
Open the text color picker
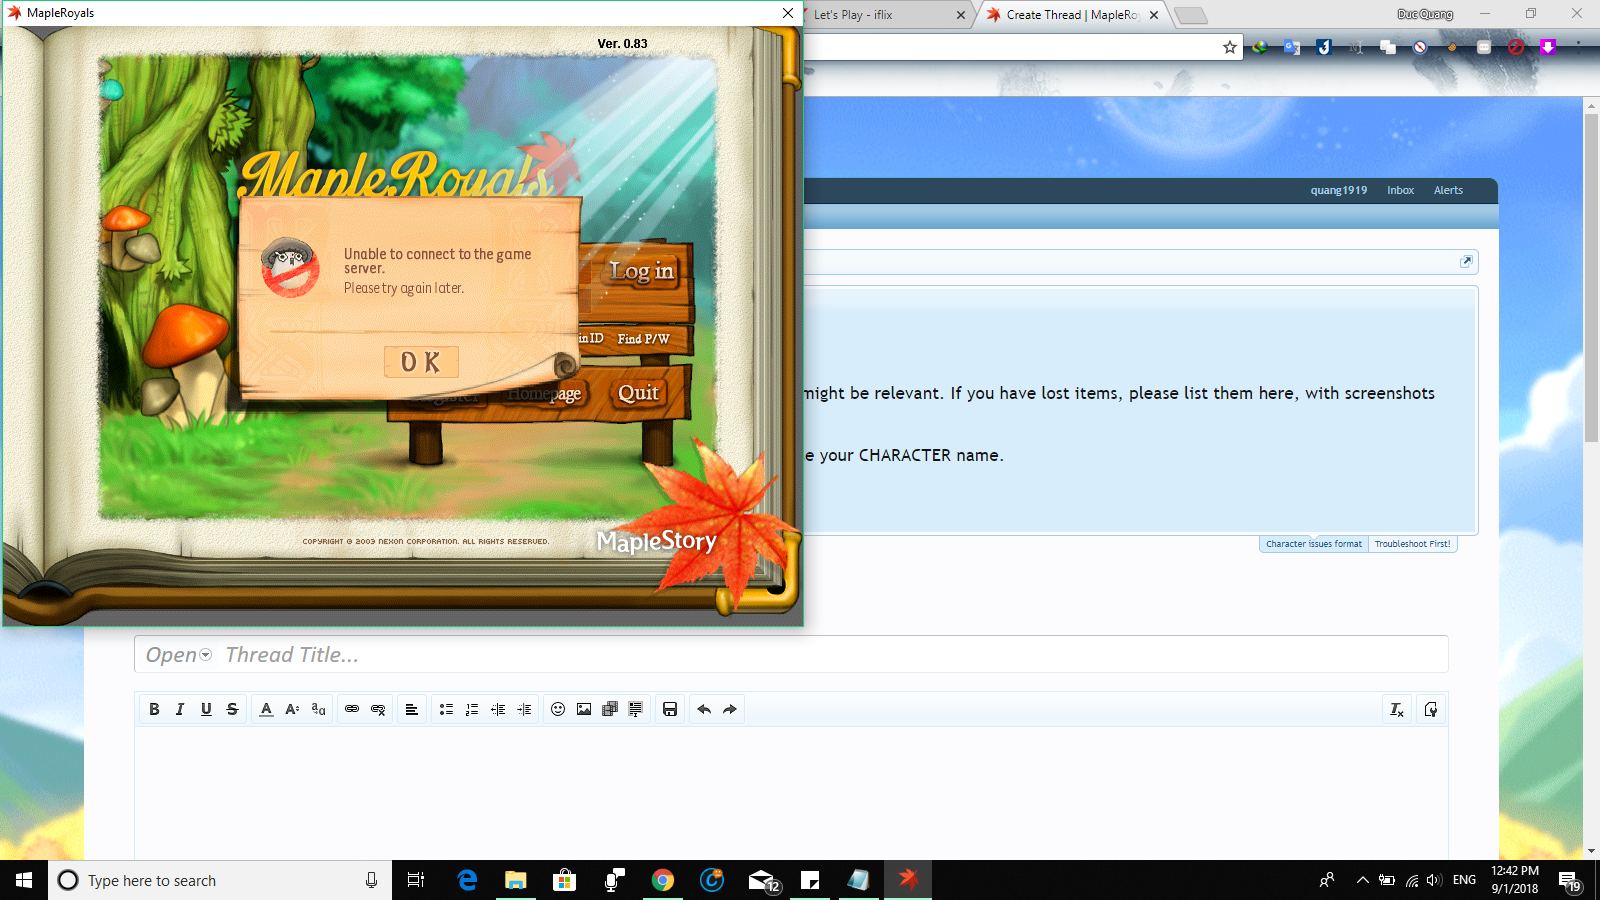click(x=266, y=709)
